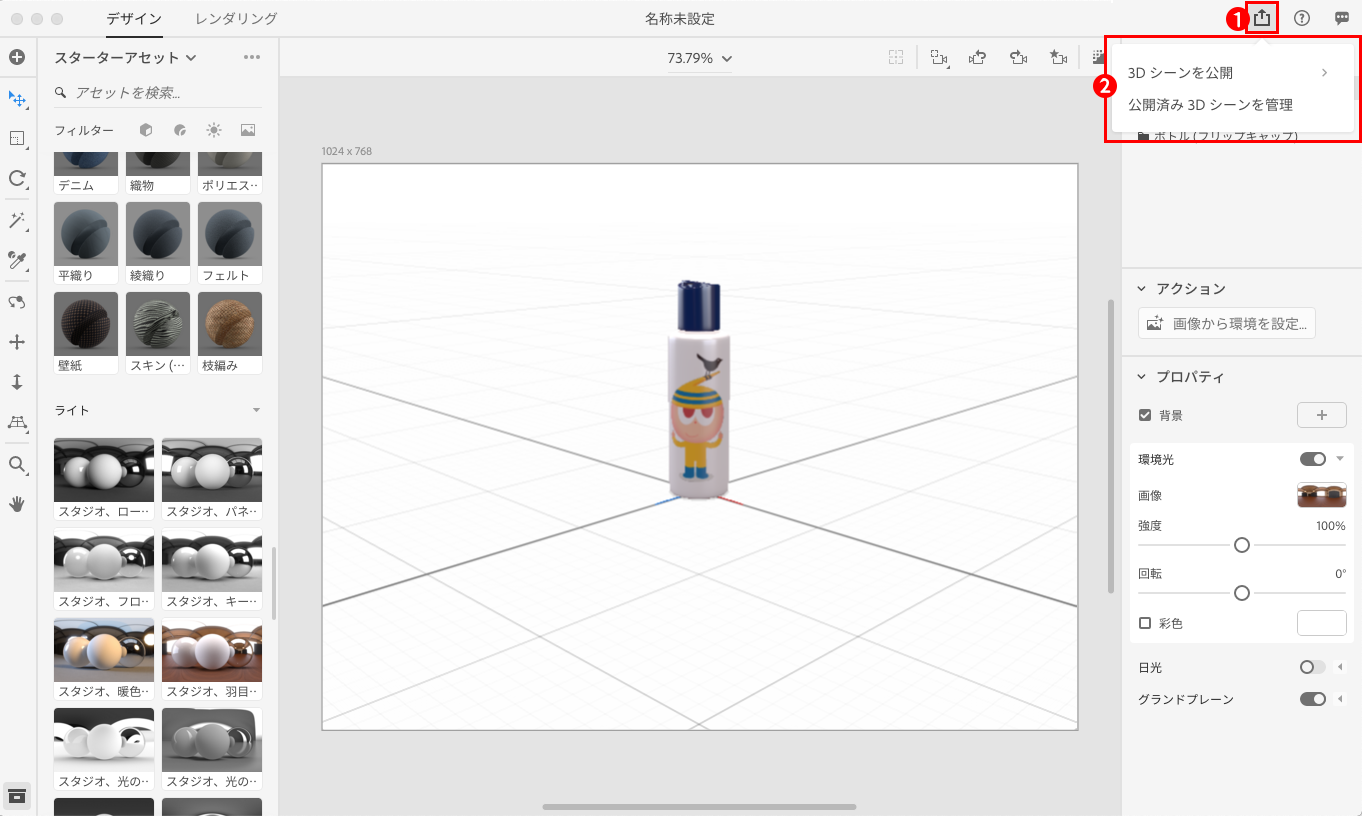Viewport: 1362px width, 816px height.
Task: Switch to the デザイン tab
Action: click(x=134, y=18)
